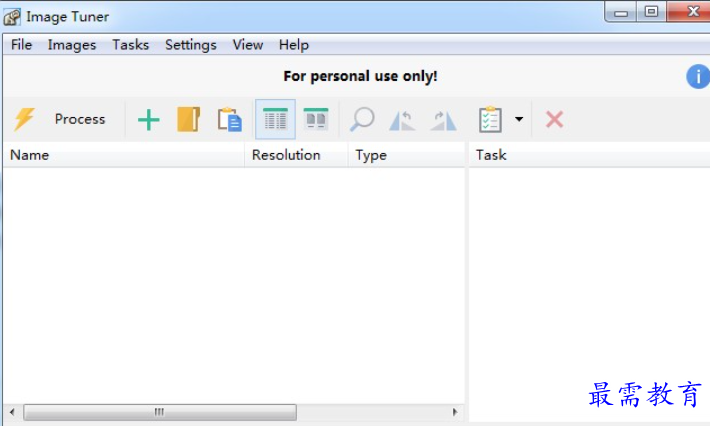This screenshot has height=426, width=710.
Task: Click the horizontal scrollbar thumb
Action: [160, 412]
